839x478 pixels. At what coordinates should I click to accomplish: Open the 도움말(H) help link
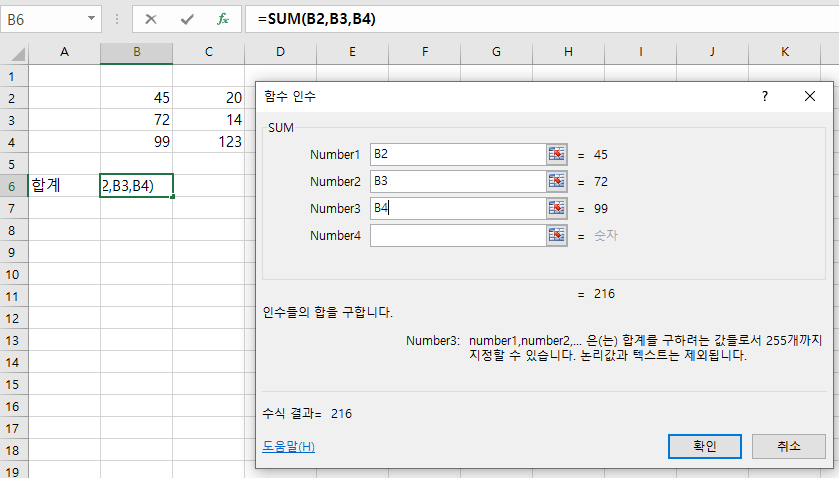point(288,446)
